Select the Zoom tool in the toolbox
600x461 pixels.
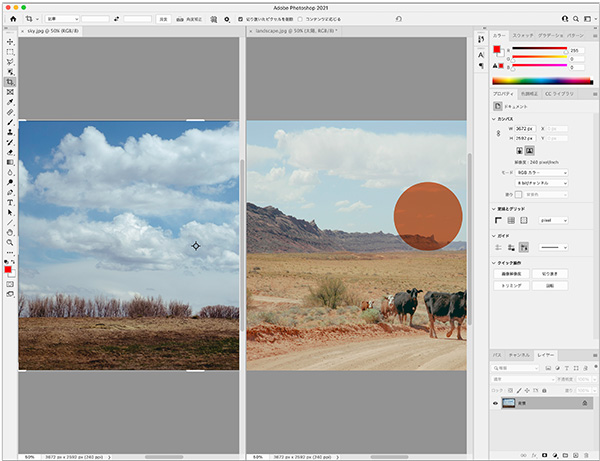[x=10, y=243]
